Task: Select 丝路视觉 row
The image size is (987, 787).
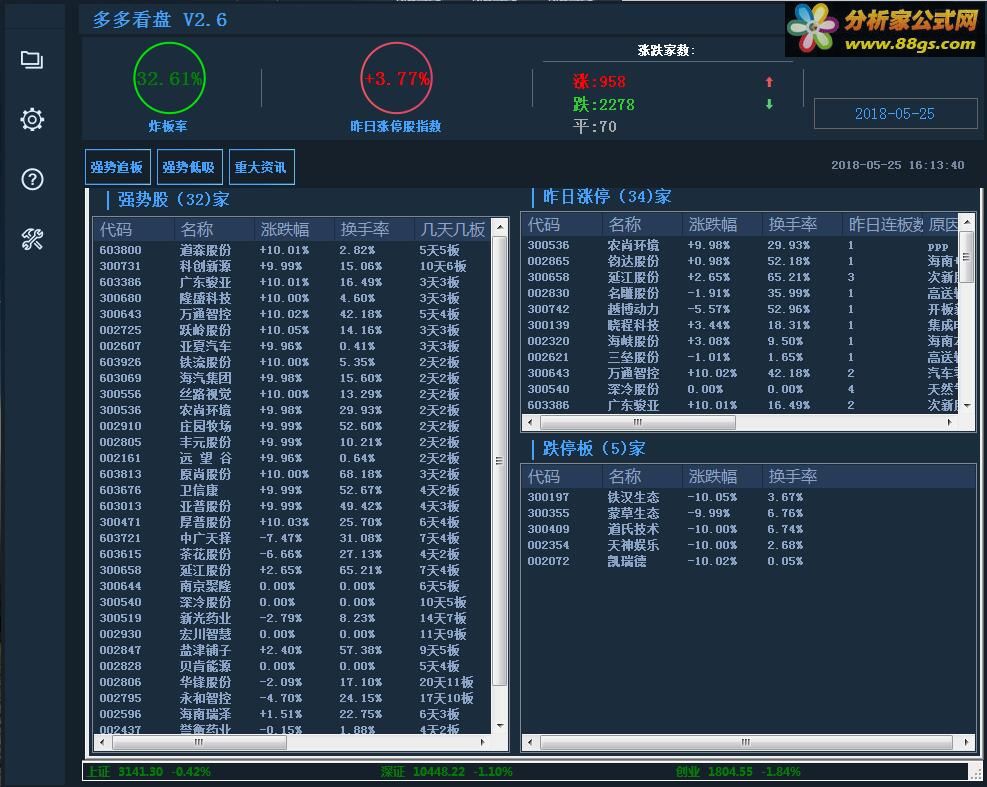Action: 292,394
